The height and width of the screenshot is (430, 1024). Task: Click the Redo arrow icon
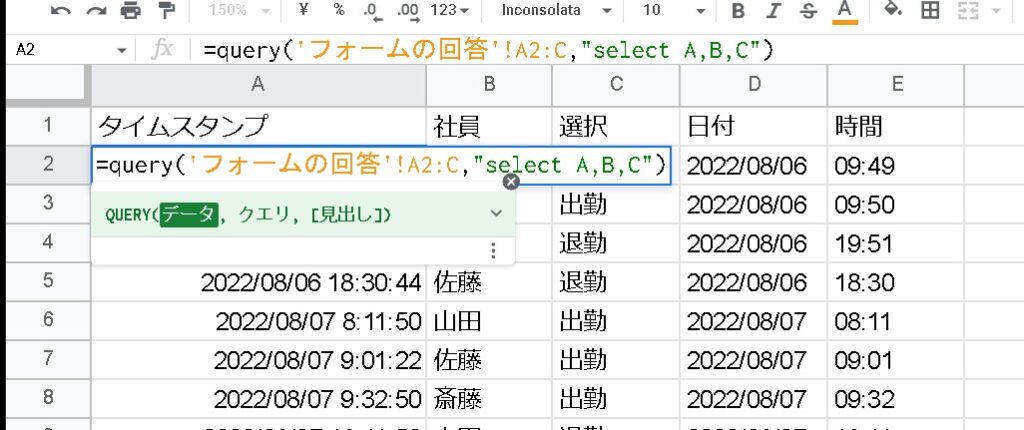pos(95,11)
